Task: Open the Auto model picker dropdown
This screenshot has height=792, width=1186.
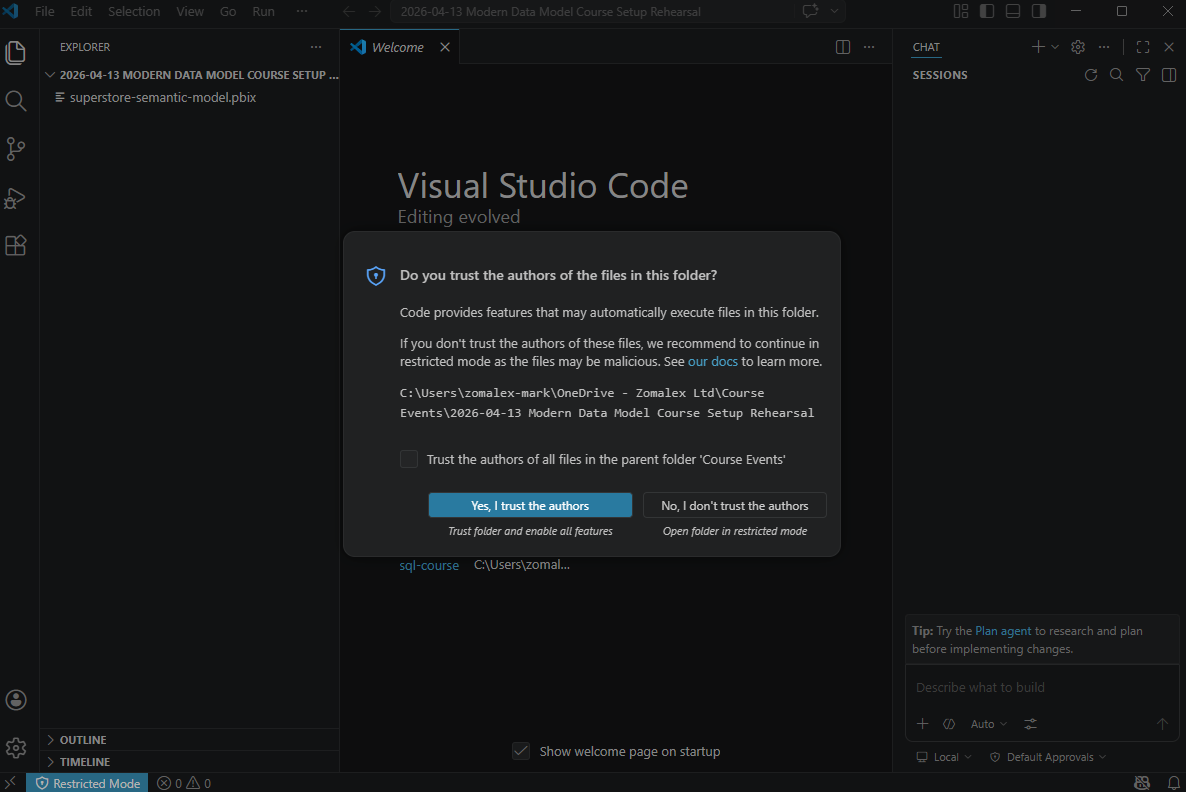Action: pyautogui.click(x=988, y=723)
